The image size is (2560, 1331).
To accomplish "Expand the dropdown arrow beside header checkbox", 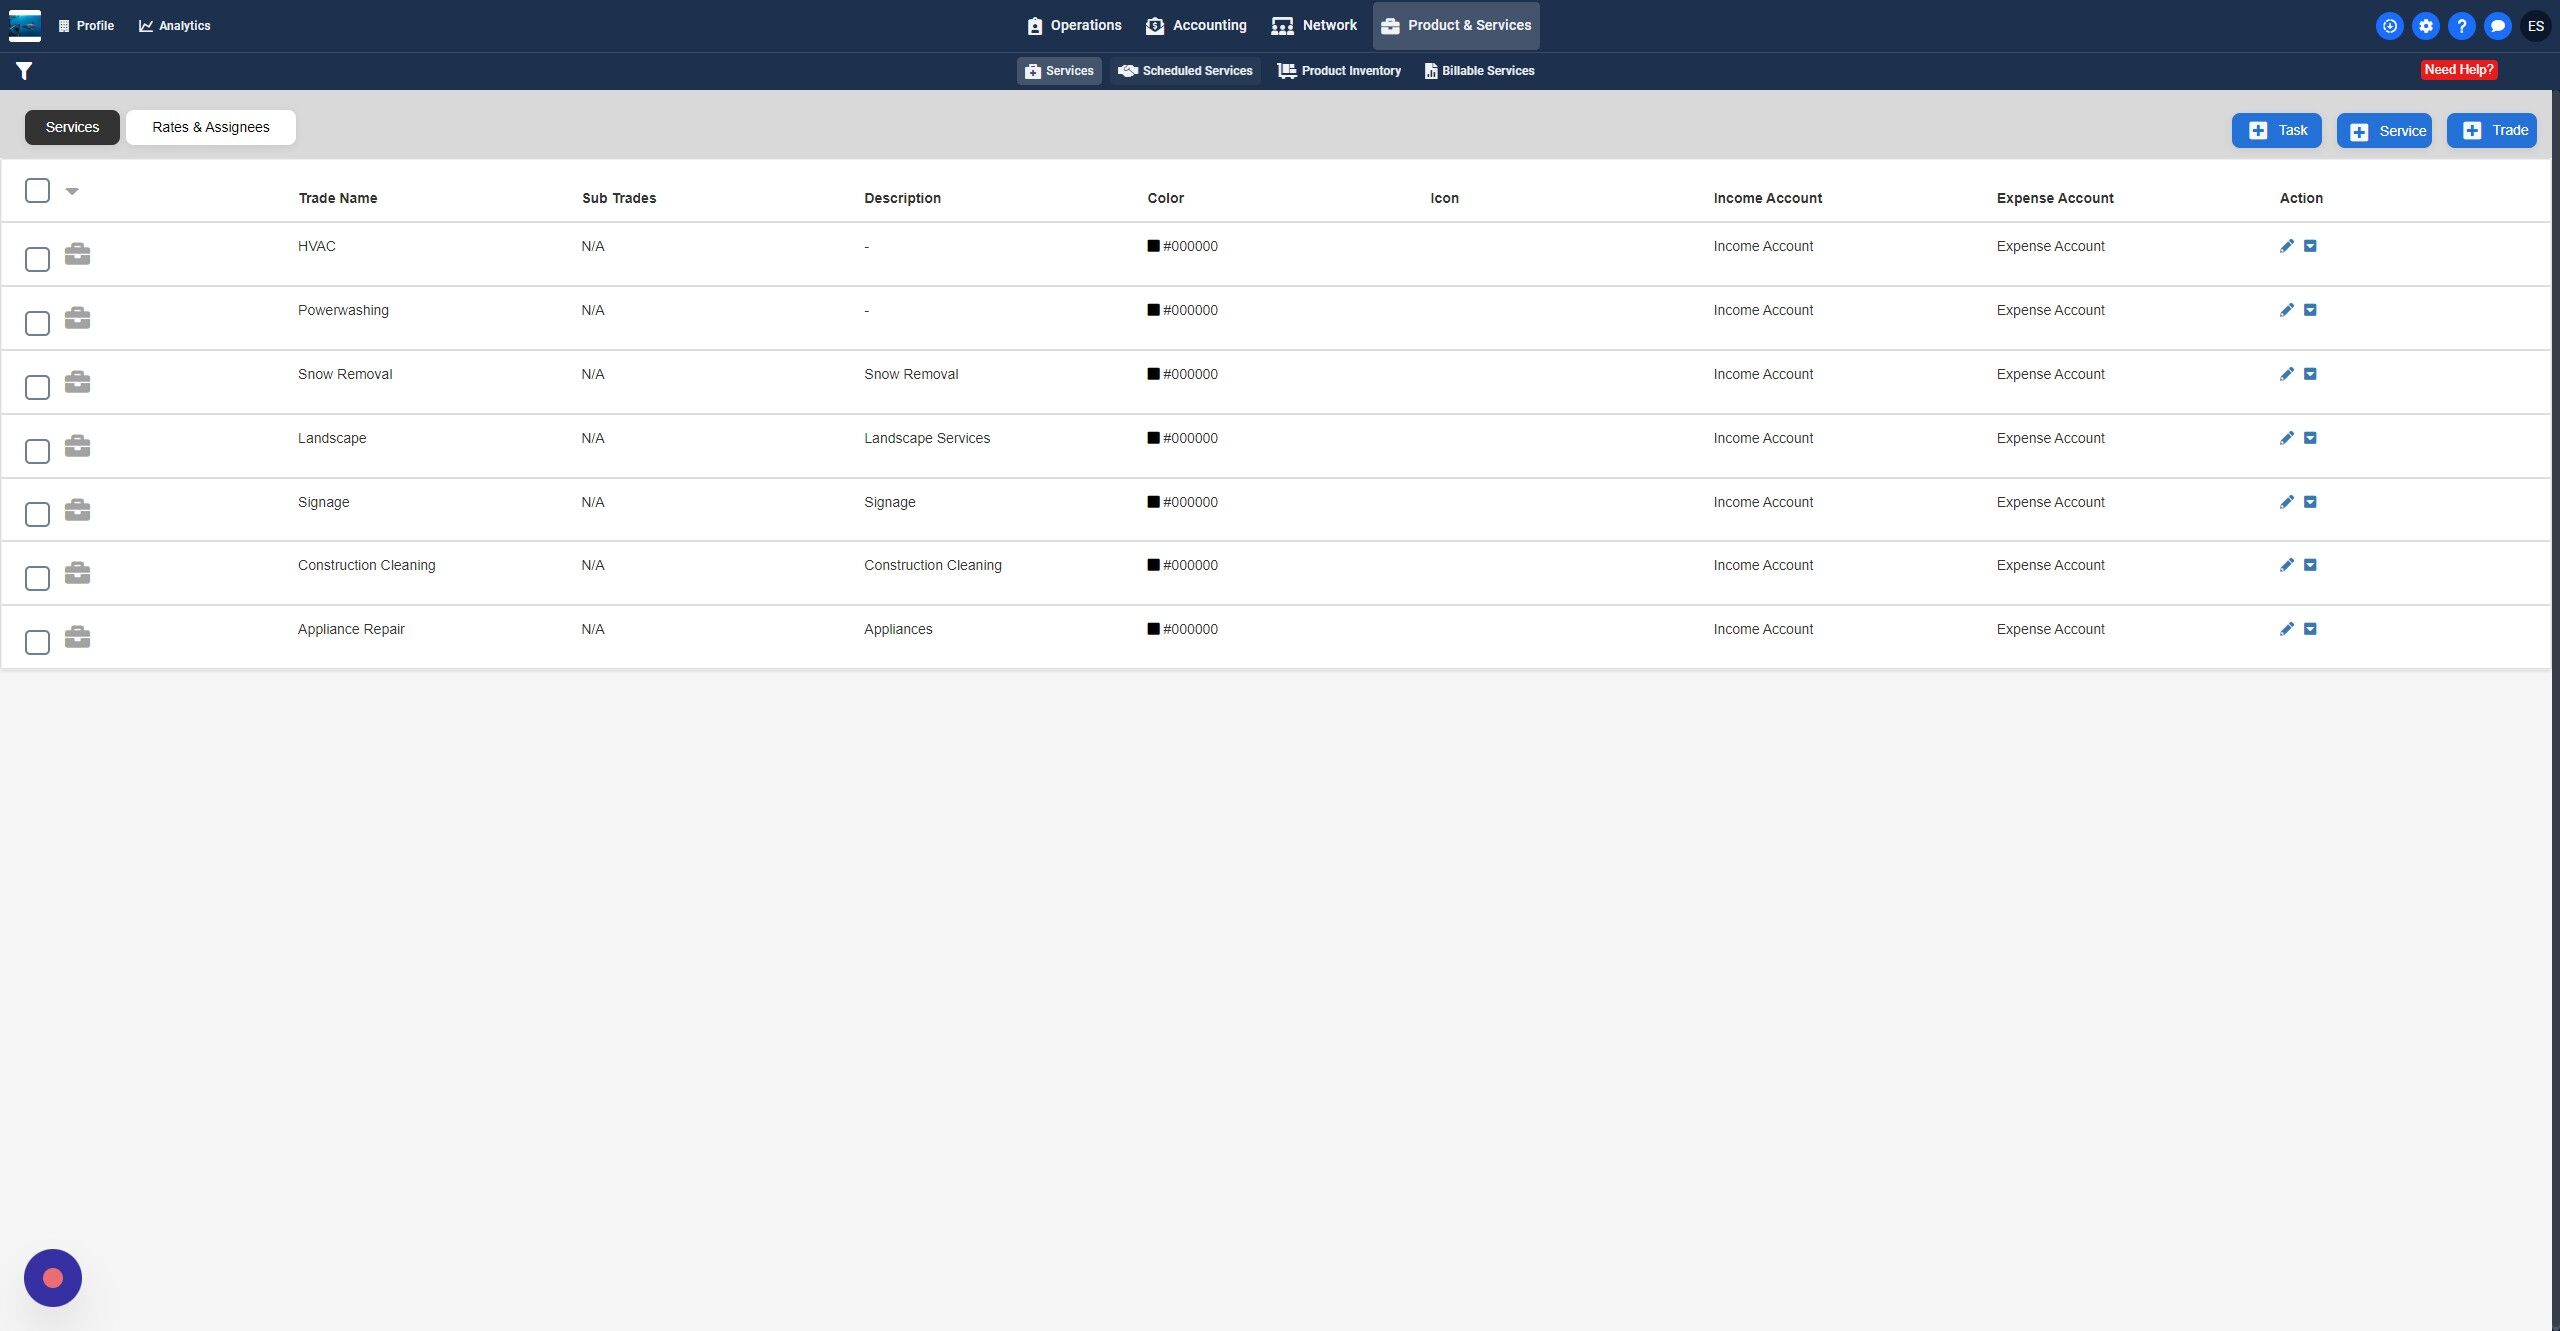I will point(72,190).
